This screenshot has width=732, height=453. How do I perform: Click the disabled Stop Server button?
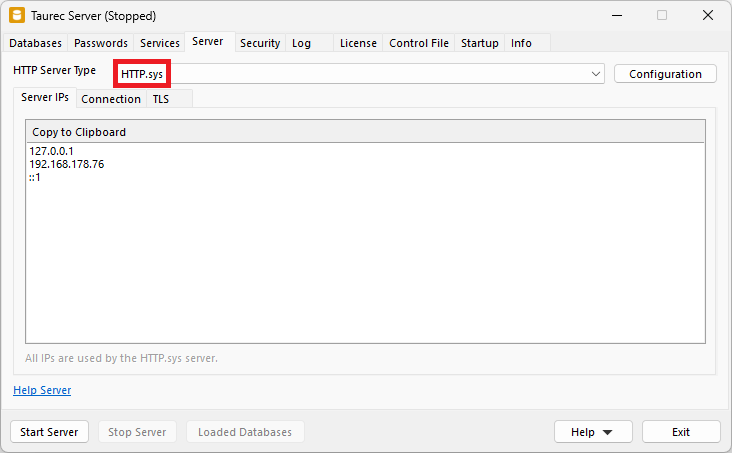point(137,432)
